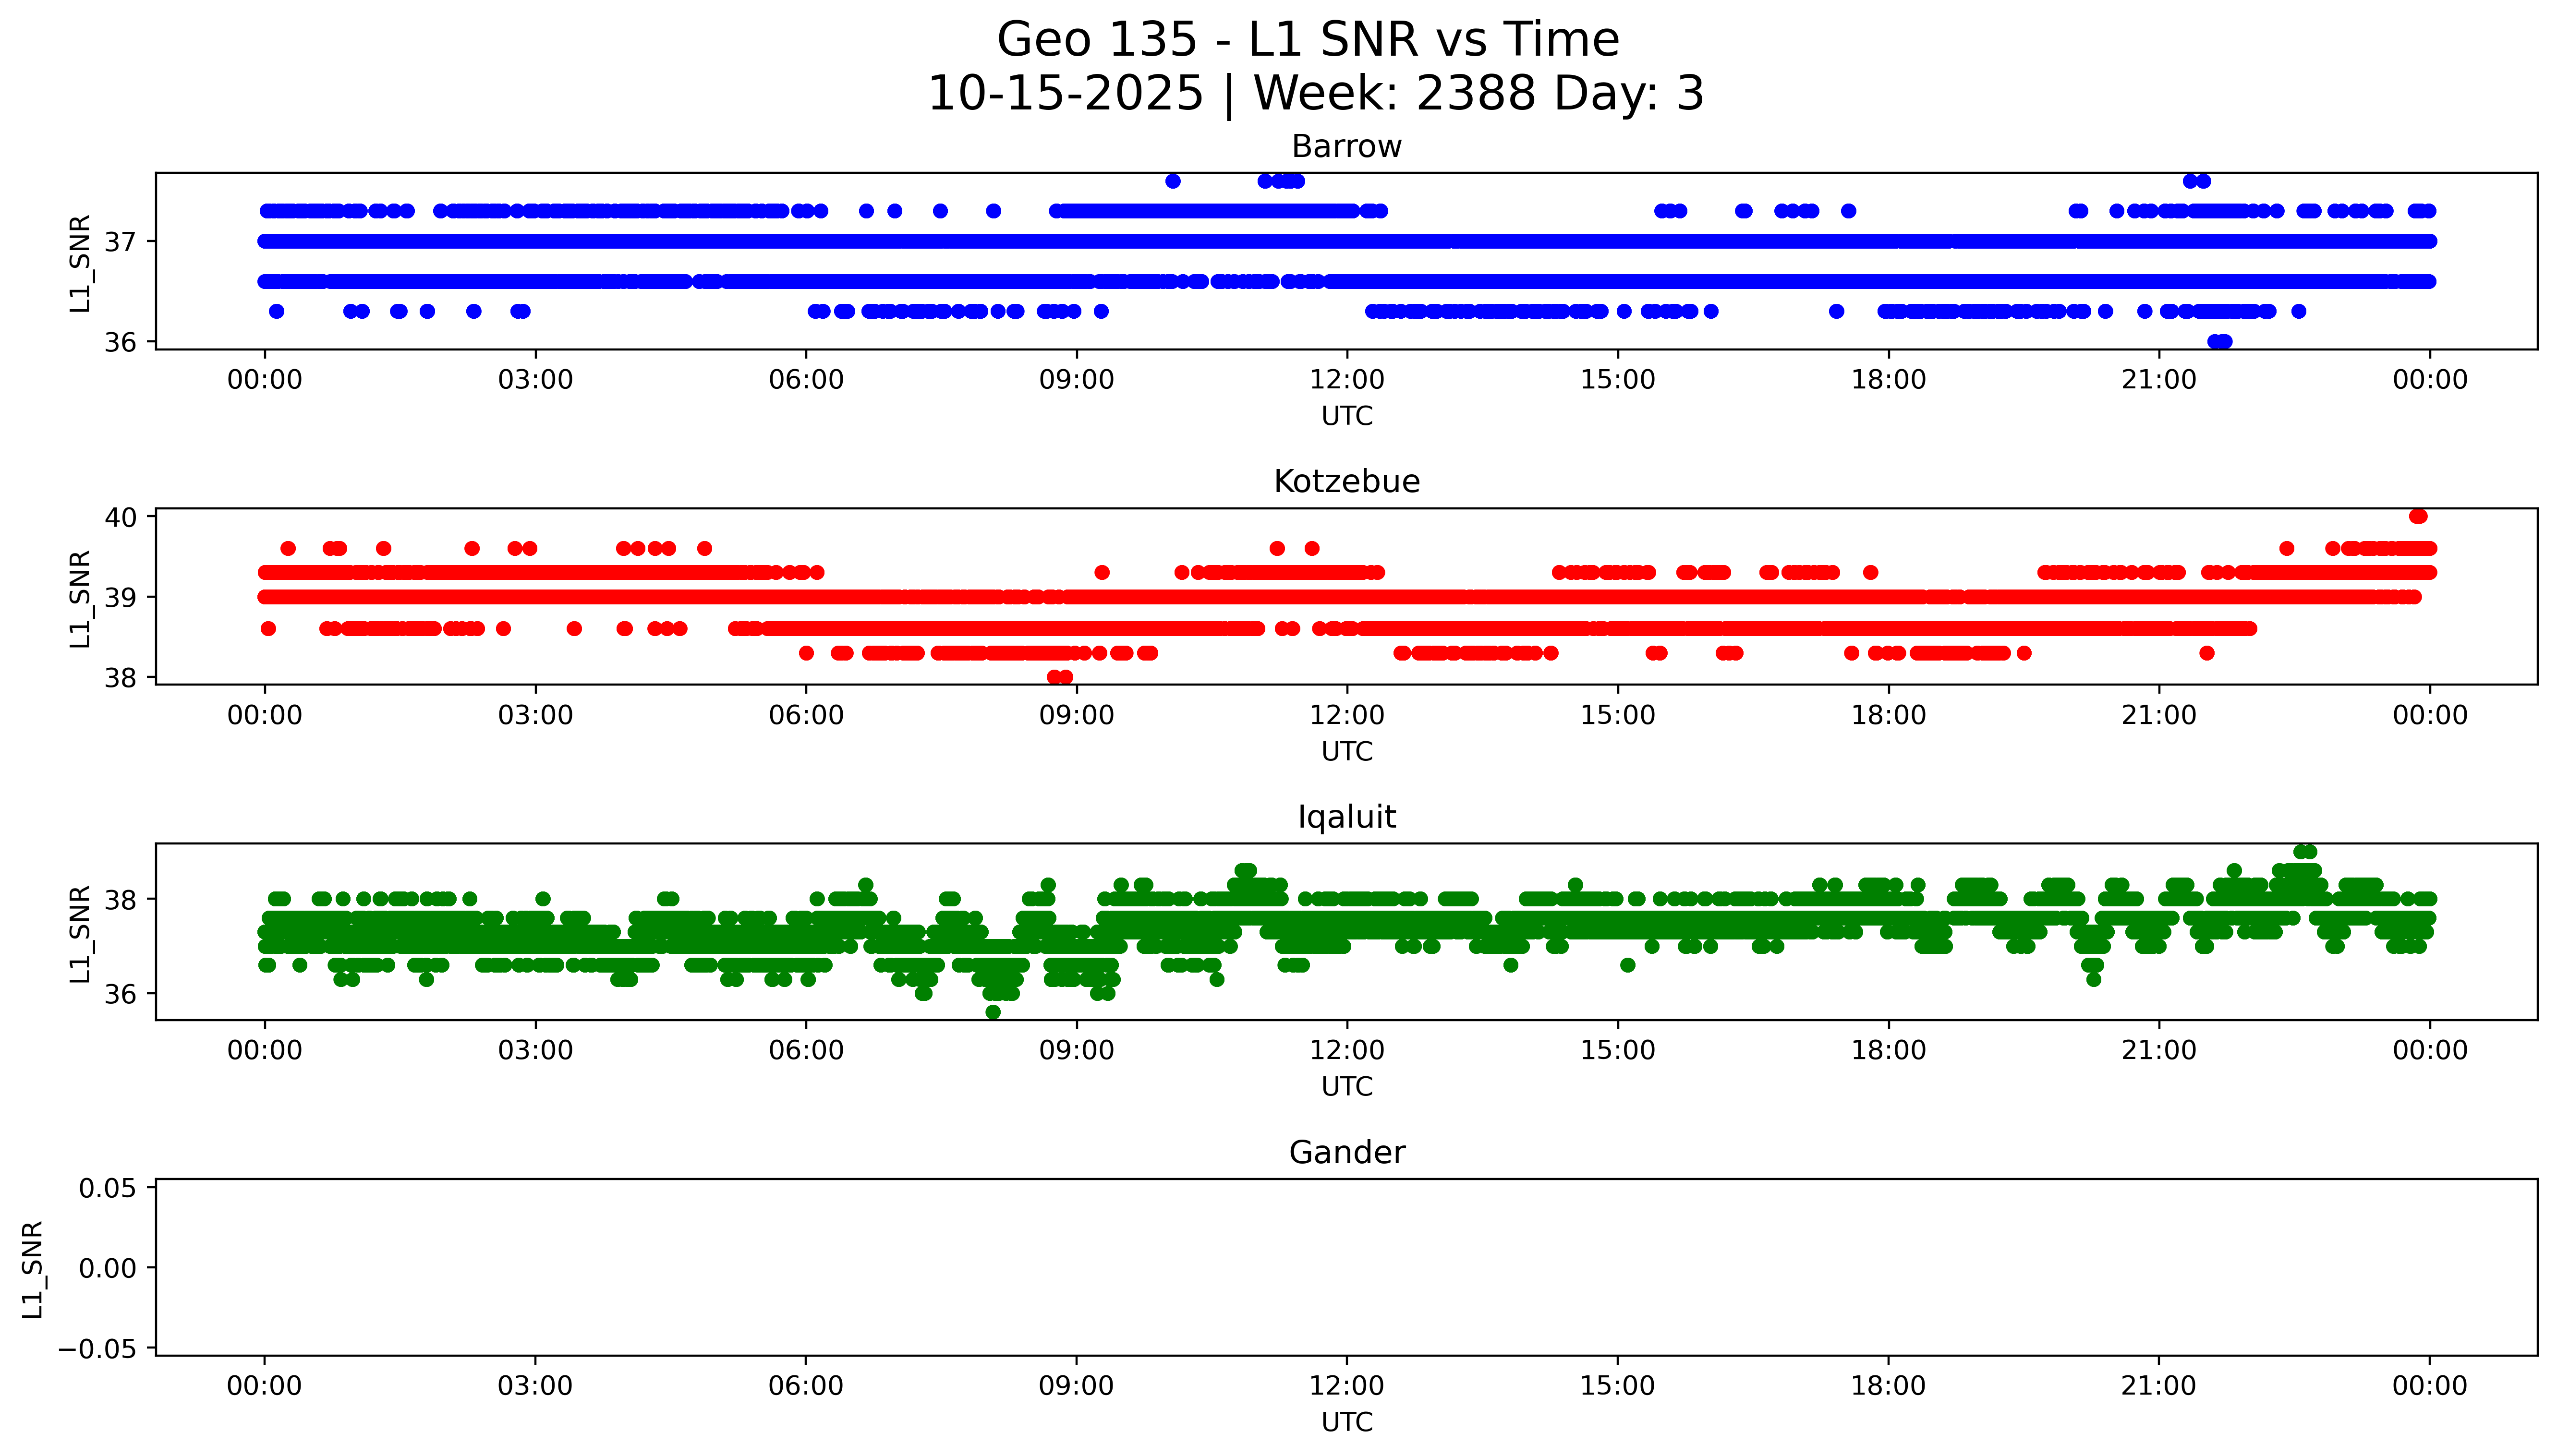Image resolution: width=2557 pixels, height=1456 pixels.
Task: Click the Barrow subplot title
Action: pos(1346,147)
